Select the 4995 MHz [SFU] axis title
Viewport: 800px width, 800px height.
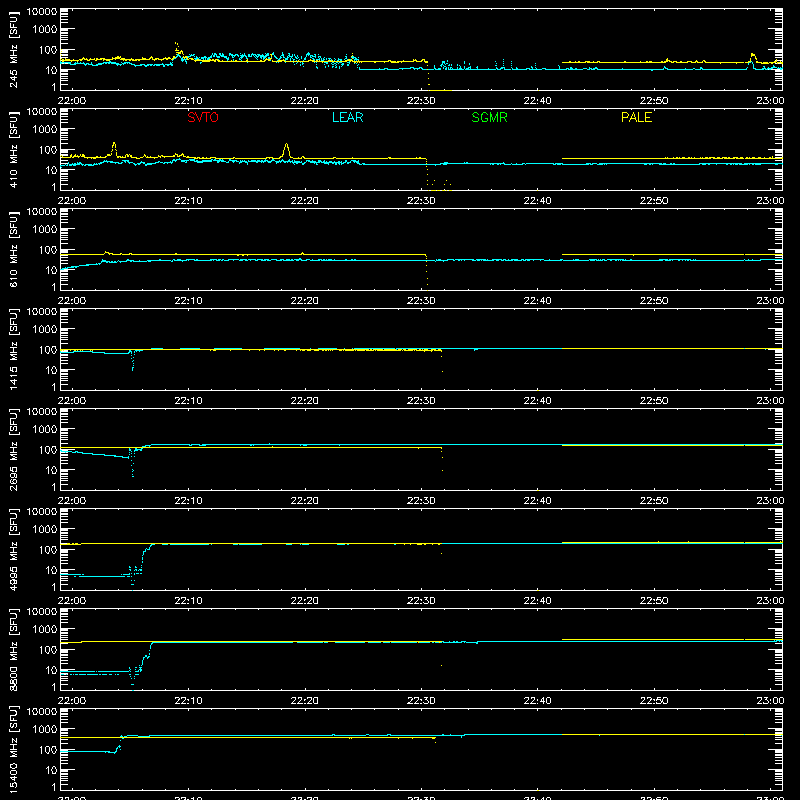click(14, 549)
